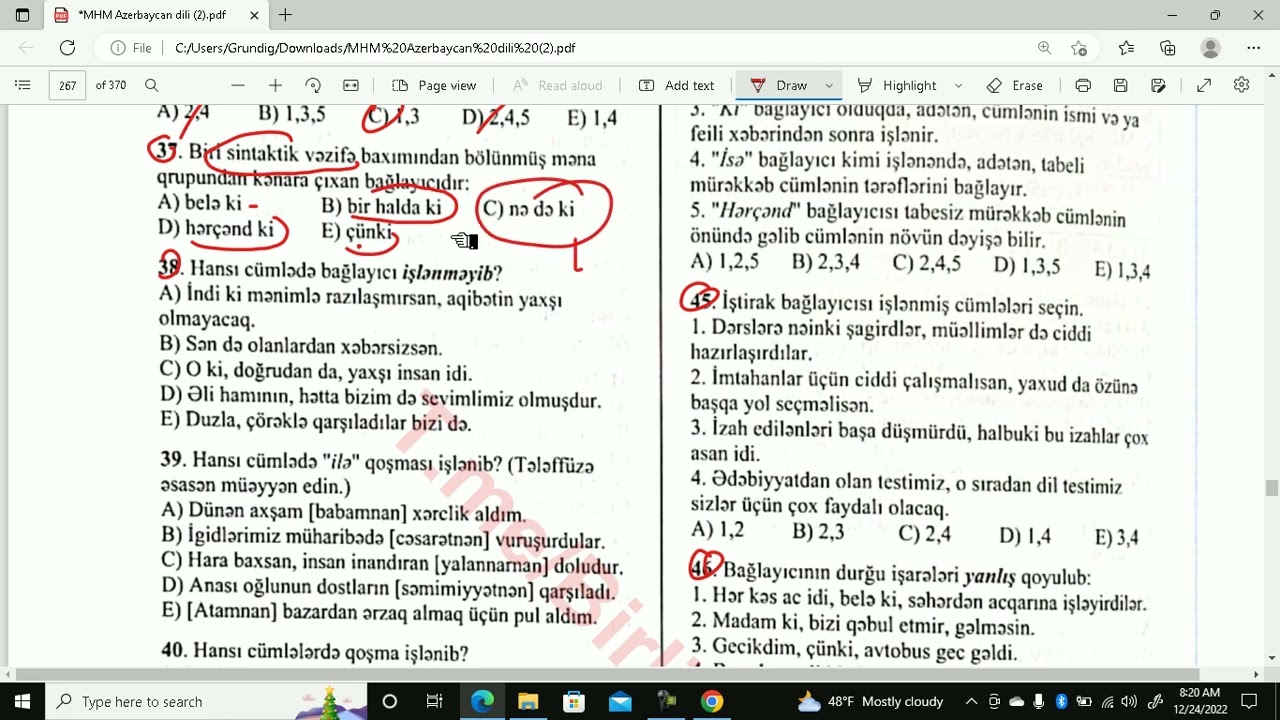
Task: Open the Windows Start menu
Action: (x=23, y=701)
